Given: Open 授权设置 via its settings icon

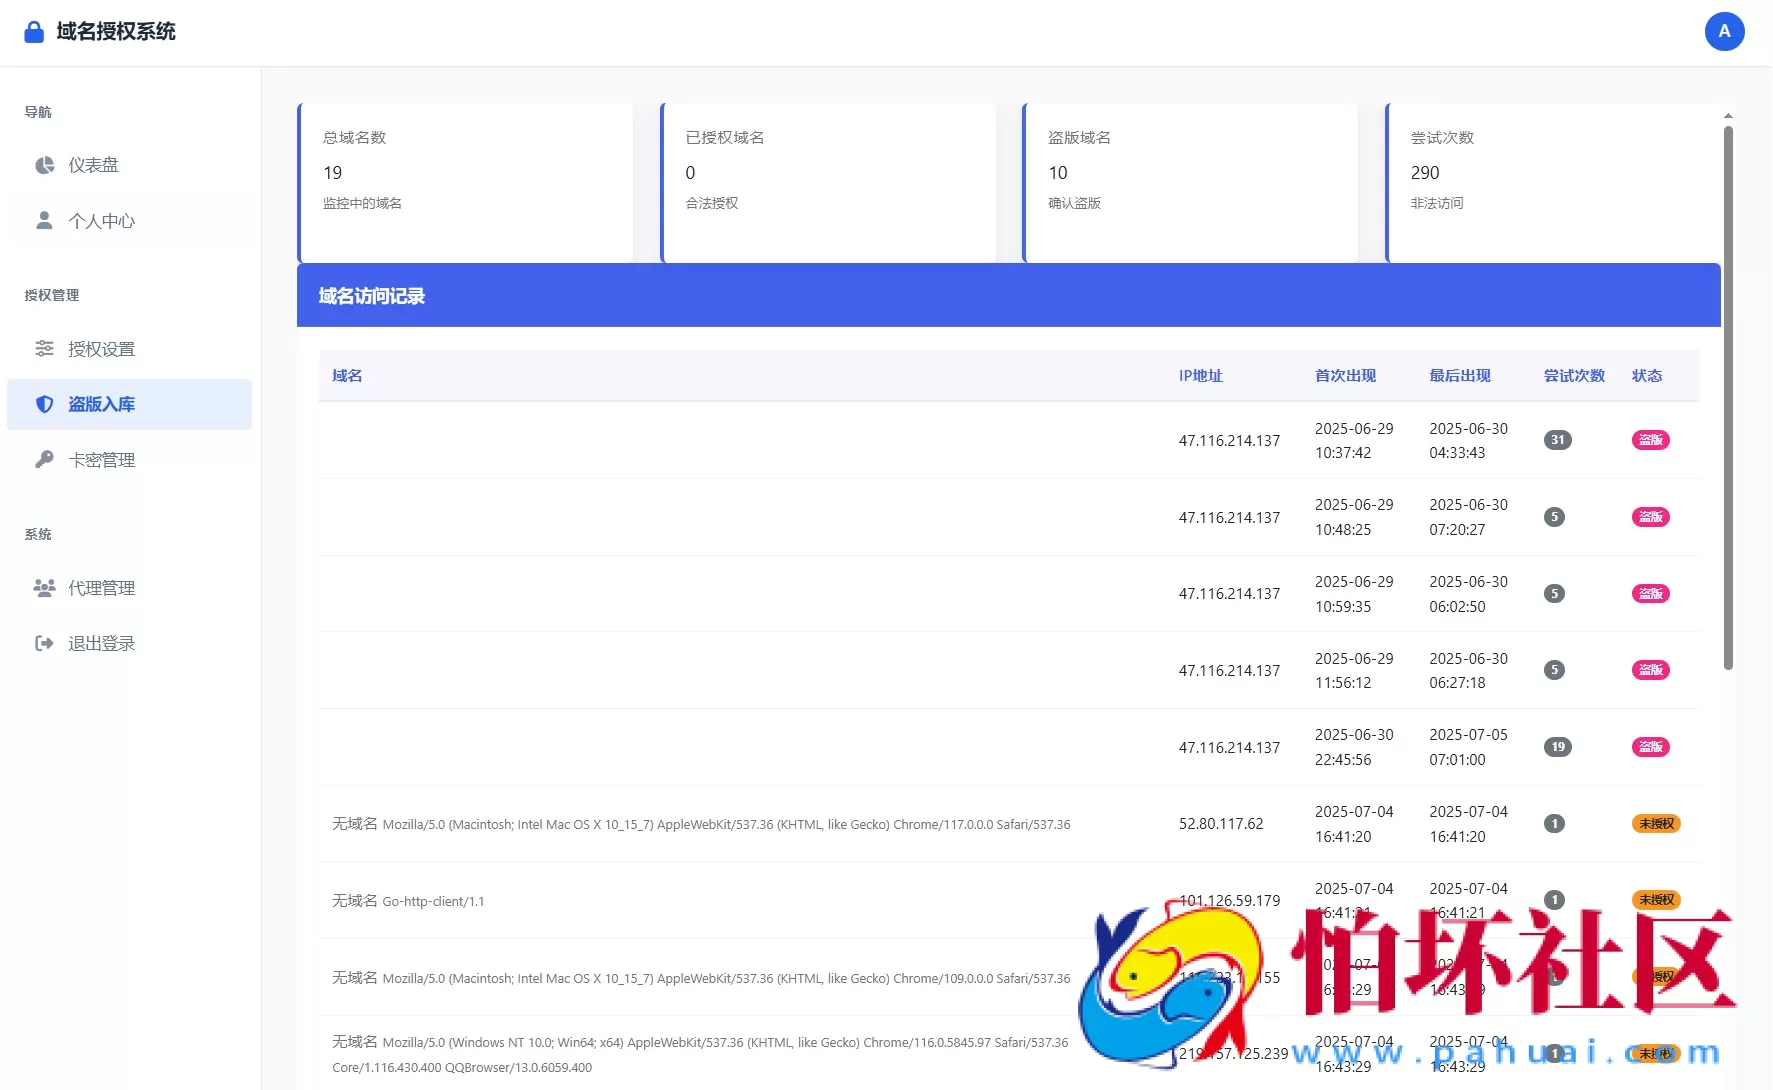Looking at the screenshot, I should tap(44, 349).
